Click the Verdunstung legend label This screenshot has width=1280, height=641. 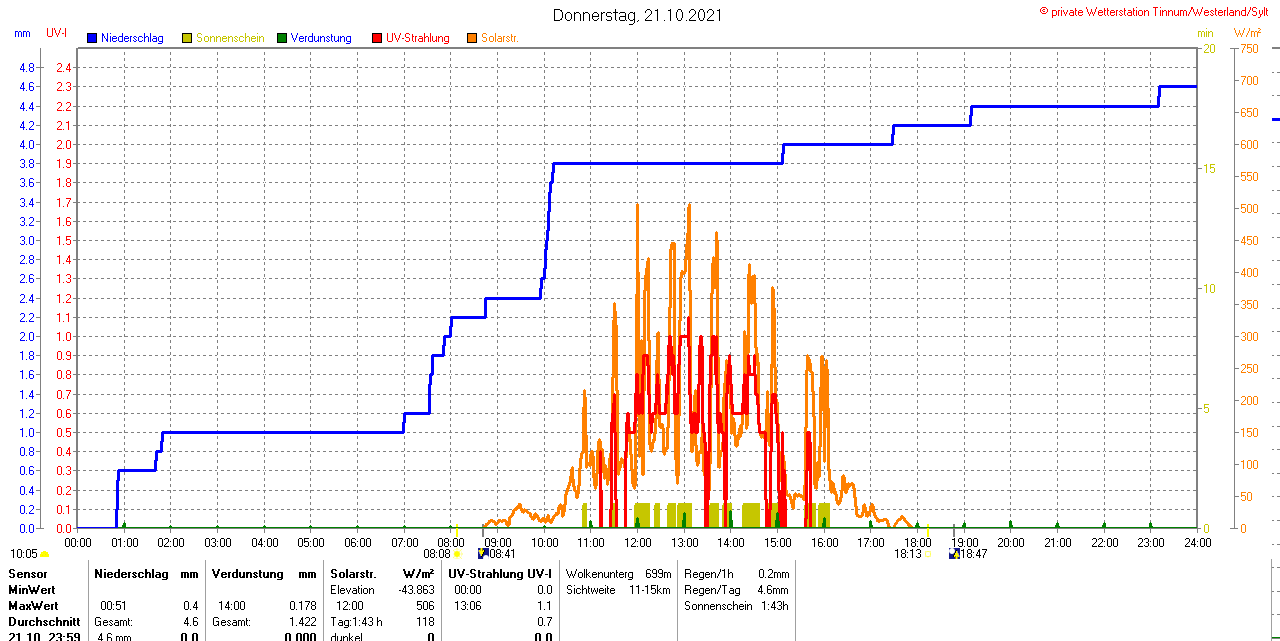pos(321,38)
